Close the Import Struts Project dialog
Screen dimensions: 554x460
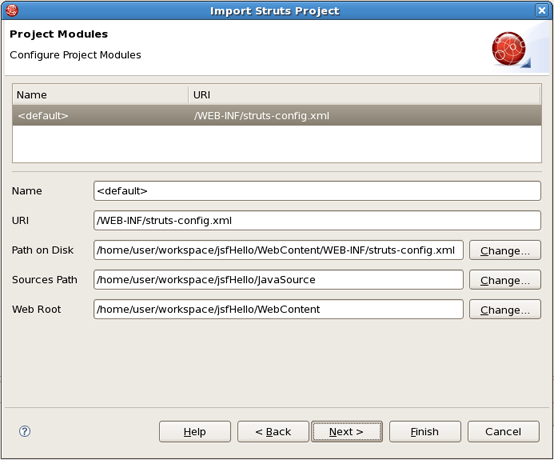pos(542,10)
